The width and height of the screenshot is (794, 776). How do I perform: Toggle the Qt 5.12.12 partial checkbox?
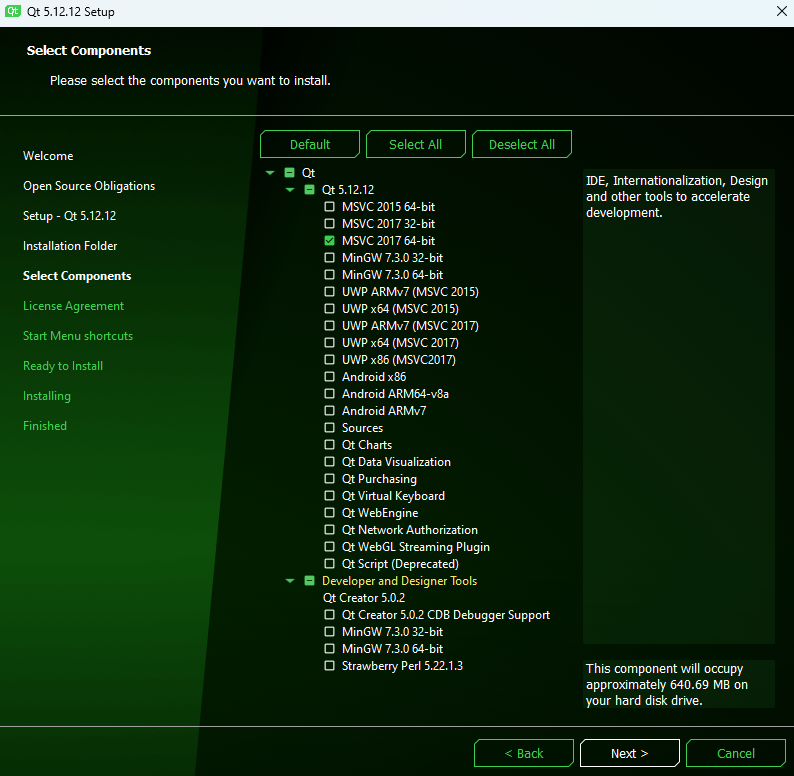point(309,190)
